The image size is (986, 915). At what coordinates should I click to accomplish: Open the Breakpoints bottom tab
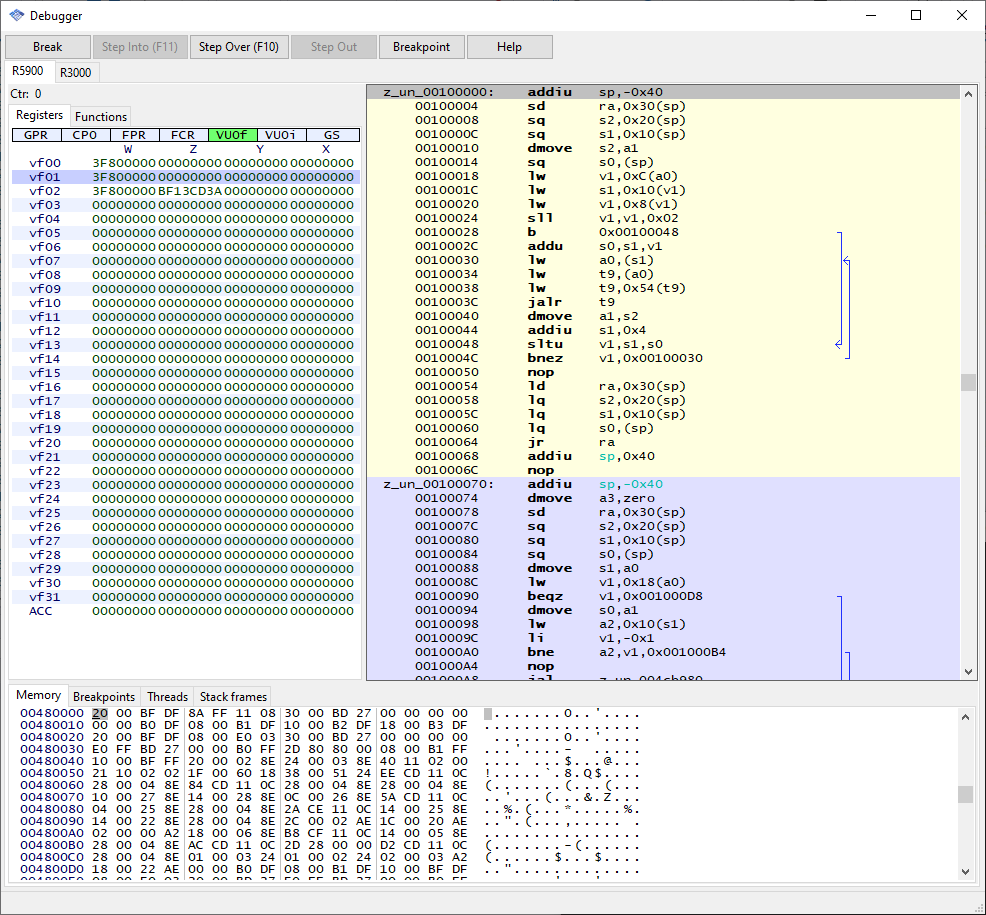104,697
